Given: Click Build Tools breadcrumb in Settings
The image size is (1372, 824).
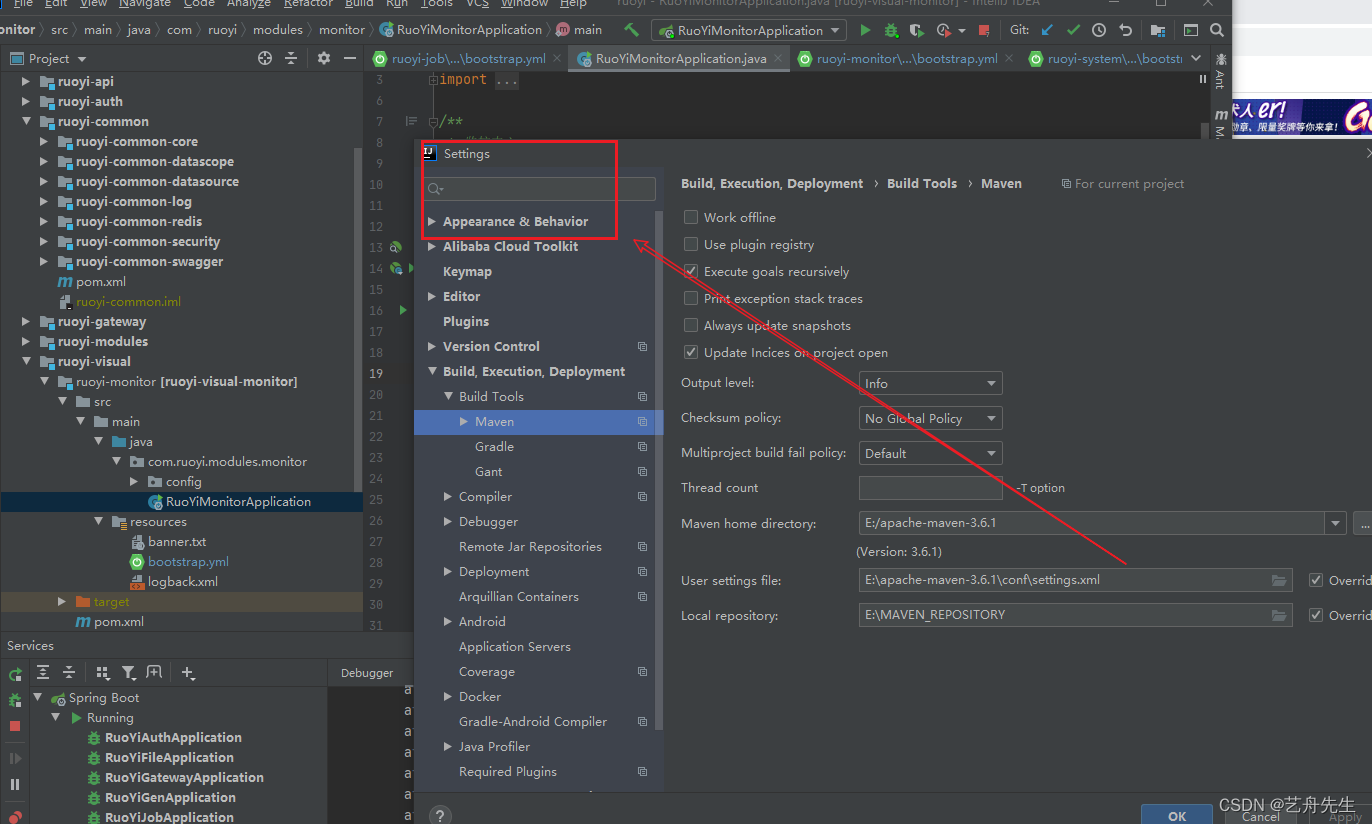Looking at the screenshot, I should tap(921, 184).
